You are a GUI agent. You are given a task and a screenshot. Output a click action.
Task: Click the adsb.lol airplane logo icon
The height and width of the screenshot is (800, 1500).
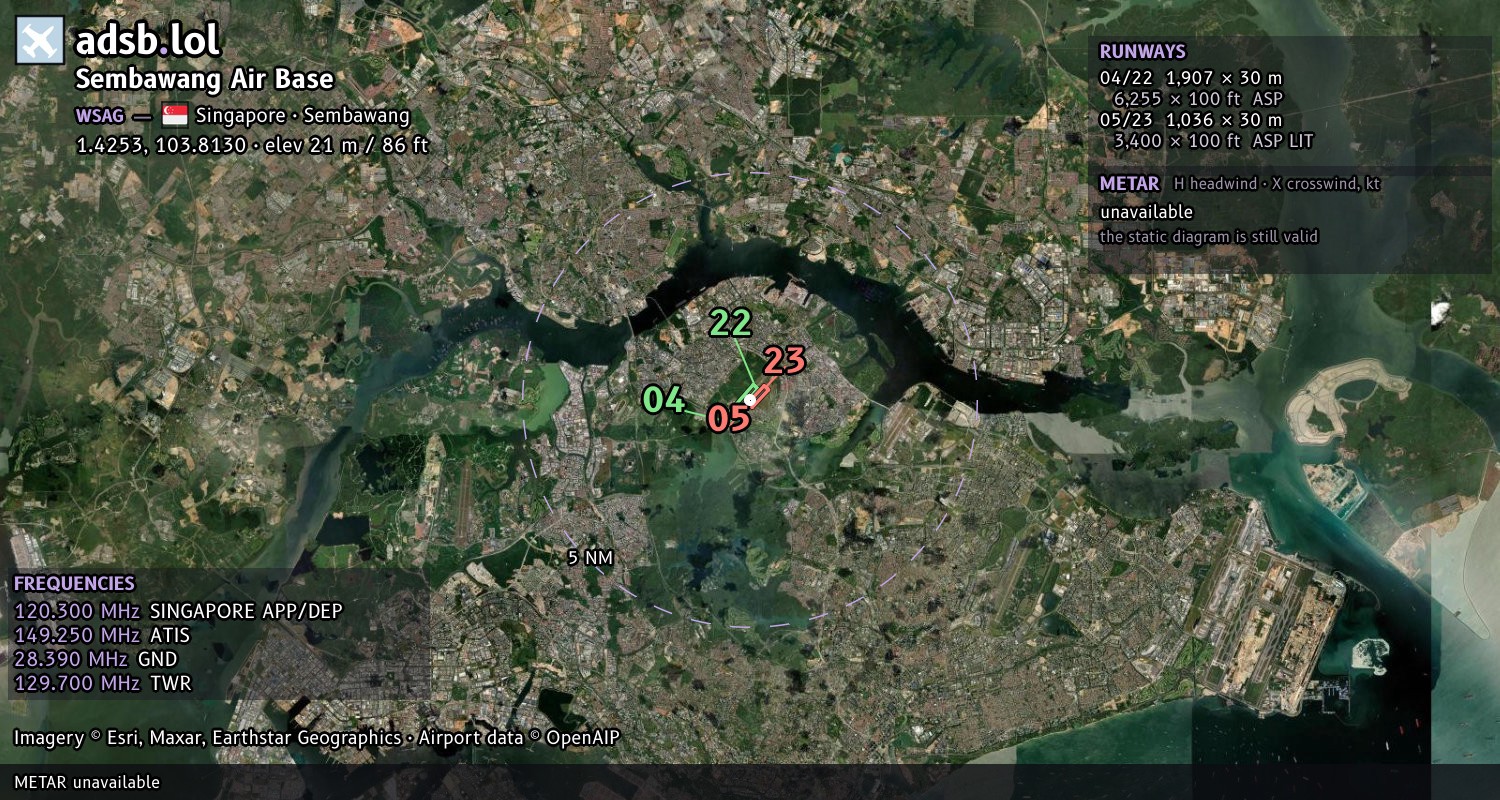point(40,41)
